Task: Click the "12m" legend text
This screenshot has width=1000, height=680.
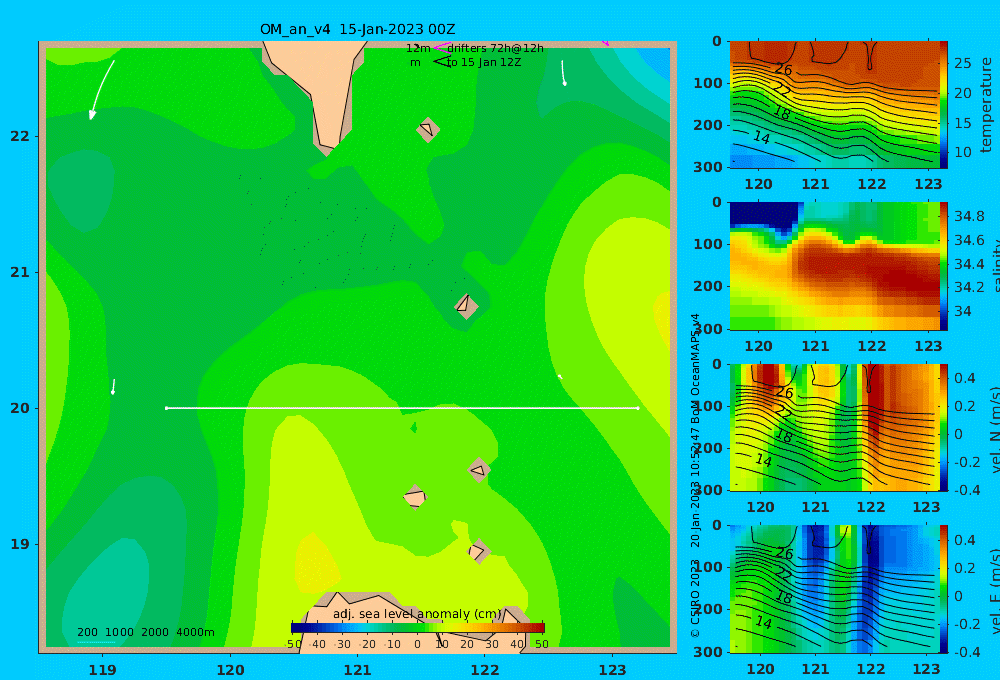Action: (x=418, y=48)
